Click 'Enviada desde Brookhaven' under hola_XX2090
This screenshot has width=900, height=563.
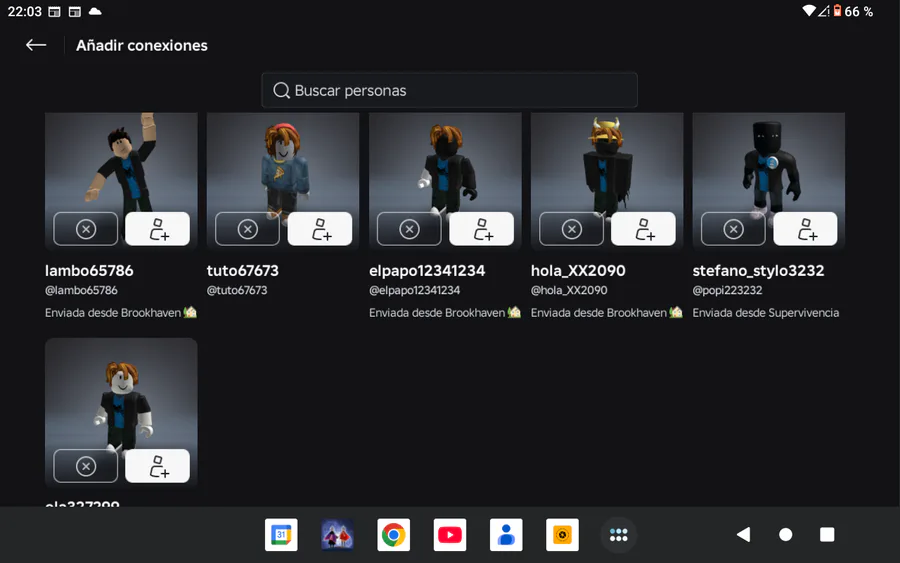(x=607, y=313)
